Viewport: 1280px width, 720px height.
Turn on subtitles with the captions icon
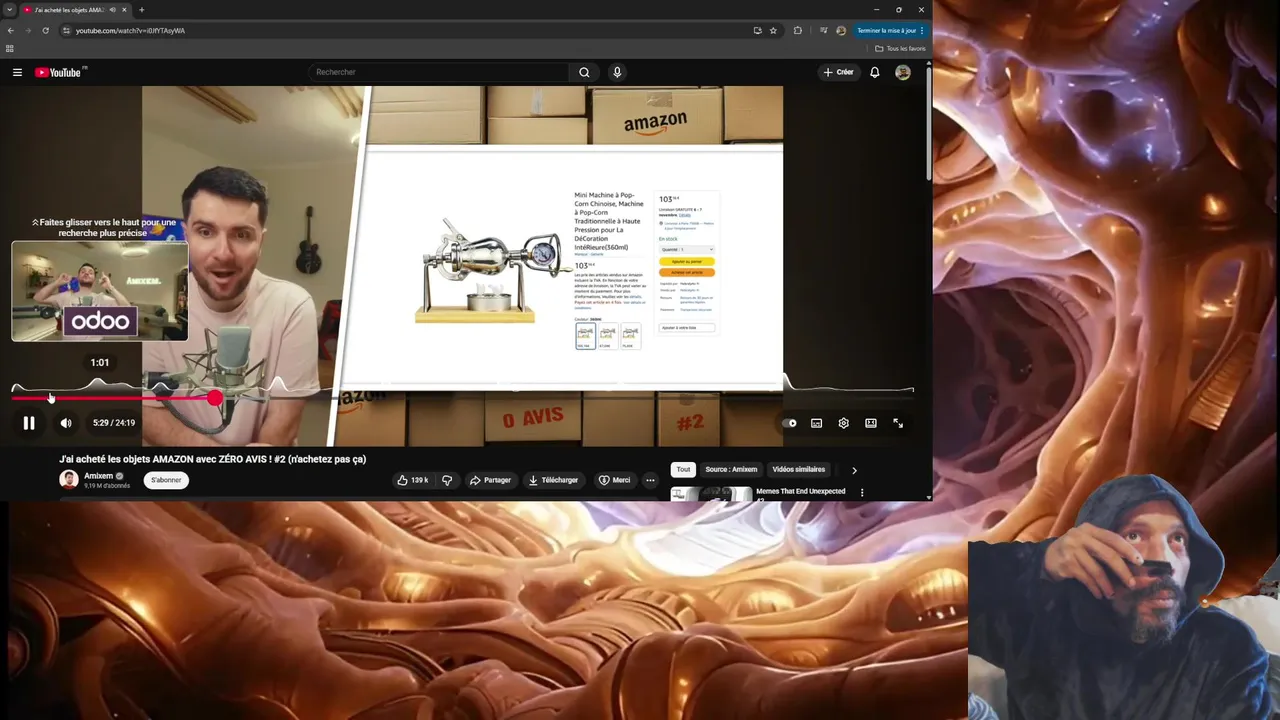pos(816,423)
